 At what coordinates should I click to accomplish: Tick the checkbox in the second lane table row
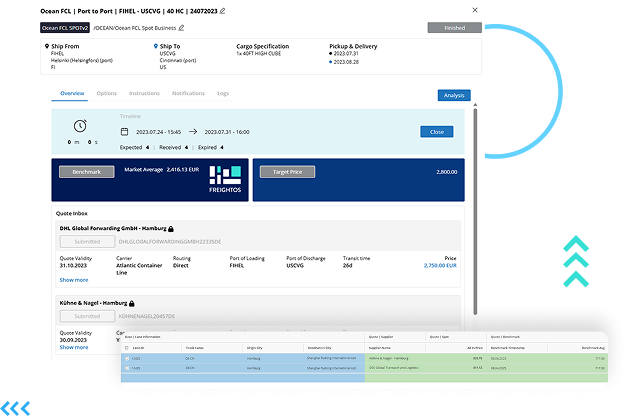tap(126, 367)
